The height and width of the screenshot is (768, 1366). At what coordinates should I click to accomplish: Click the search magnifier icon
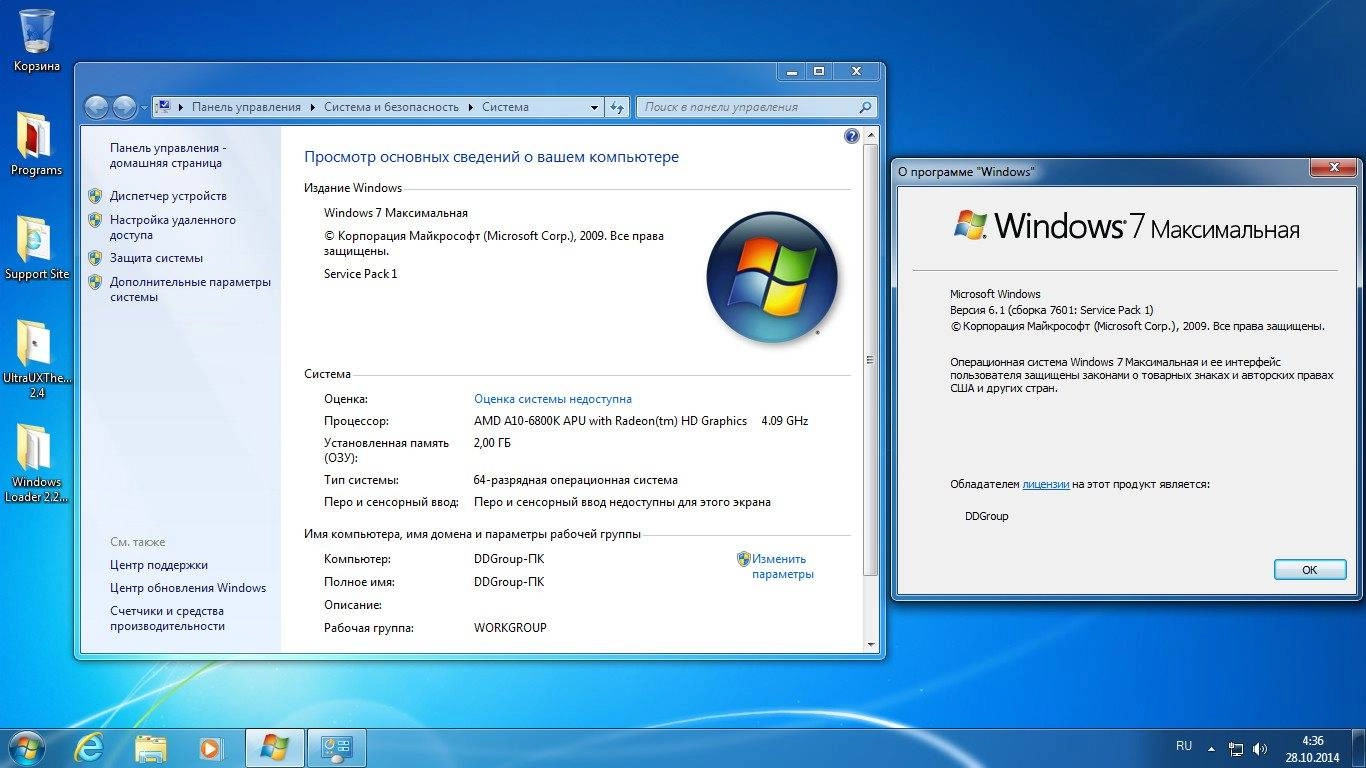point(866,107)
